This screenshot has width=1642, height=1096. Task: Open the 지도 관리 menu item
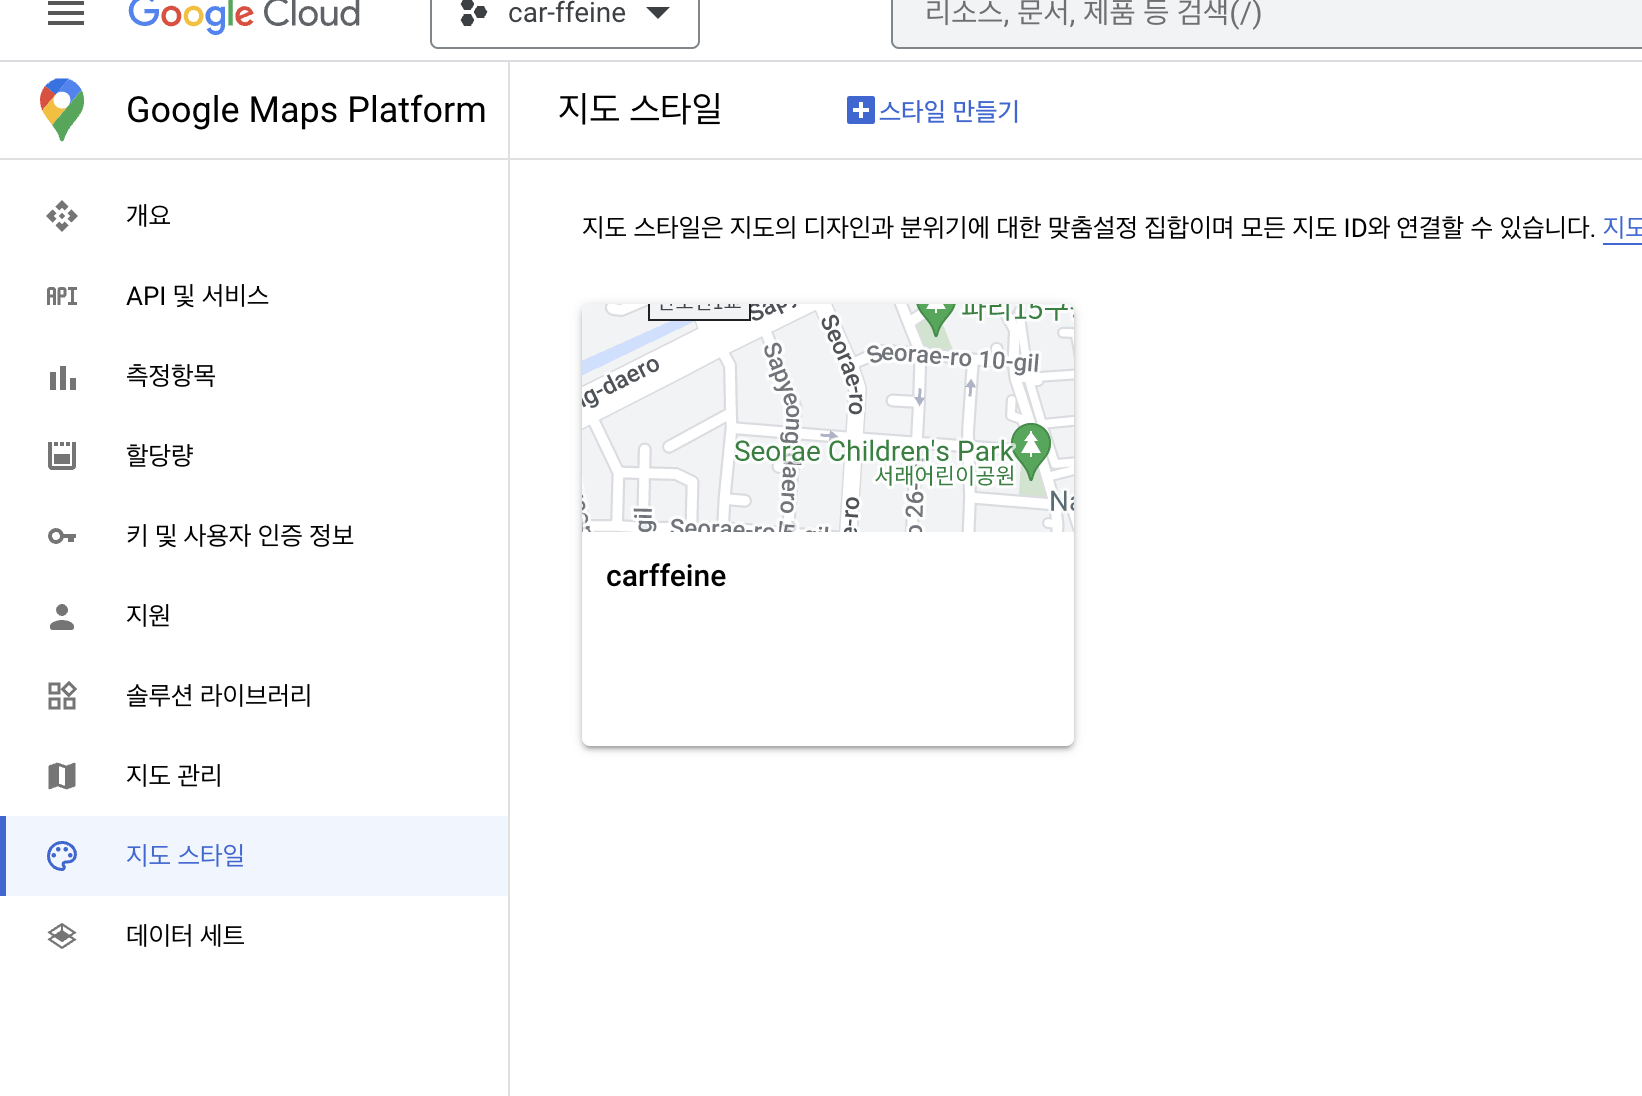pyautogui.click(x=254, y=776)
